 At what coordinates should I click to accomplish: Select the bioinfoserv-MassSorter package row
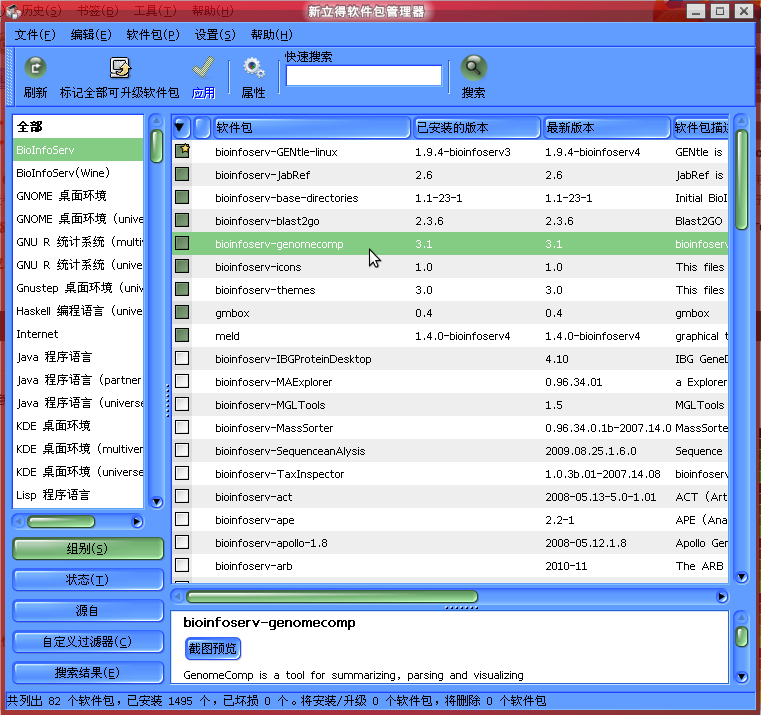click(x=450, y=428)
